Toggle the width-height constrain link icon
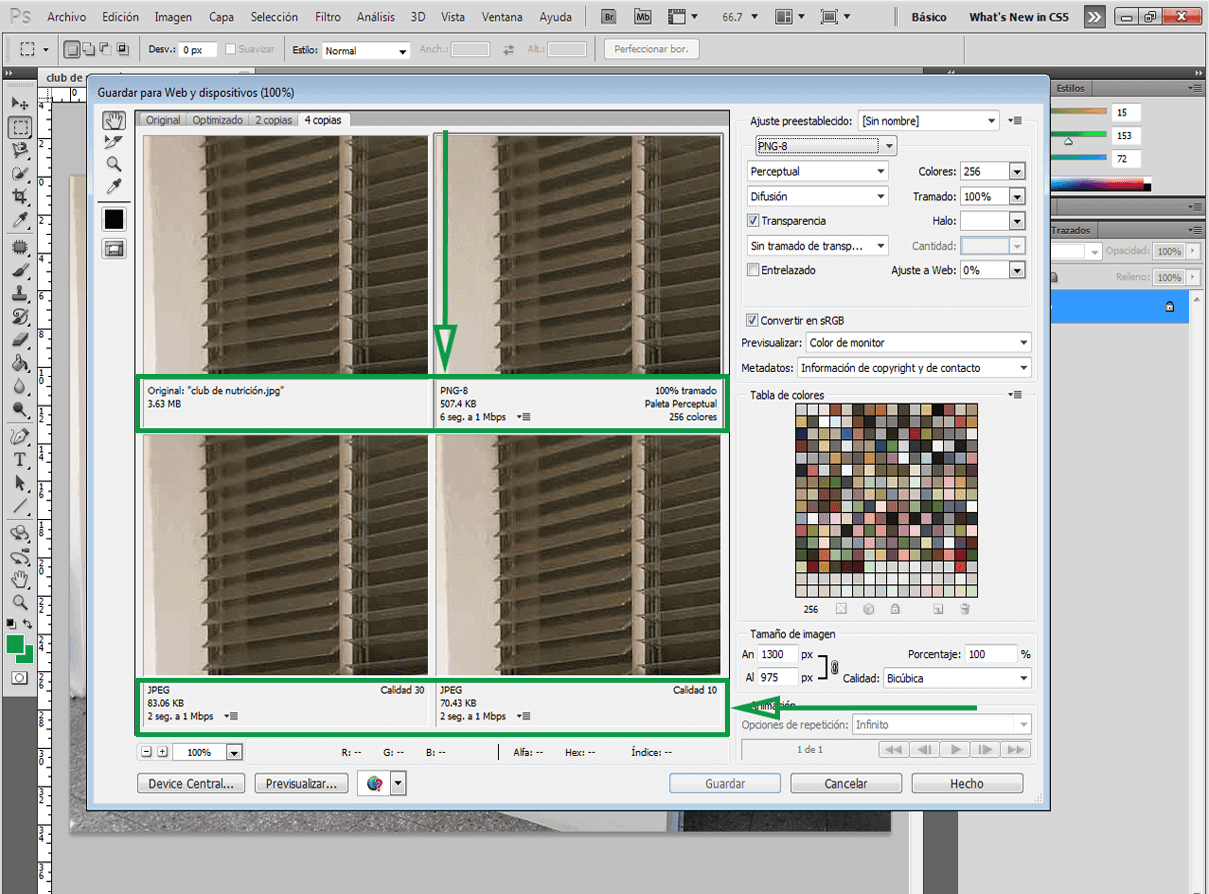The image size is (1209, 894). pyautogui.click(x=834, y=665)
